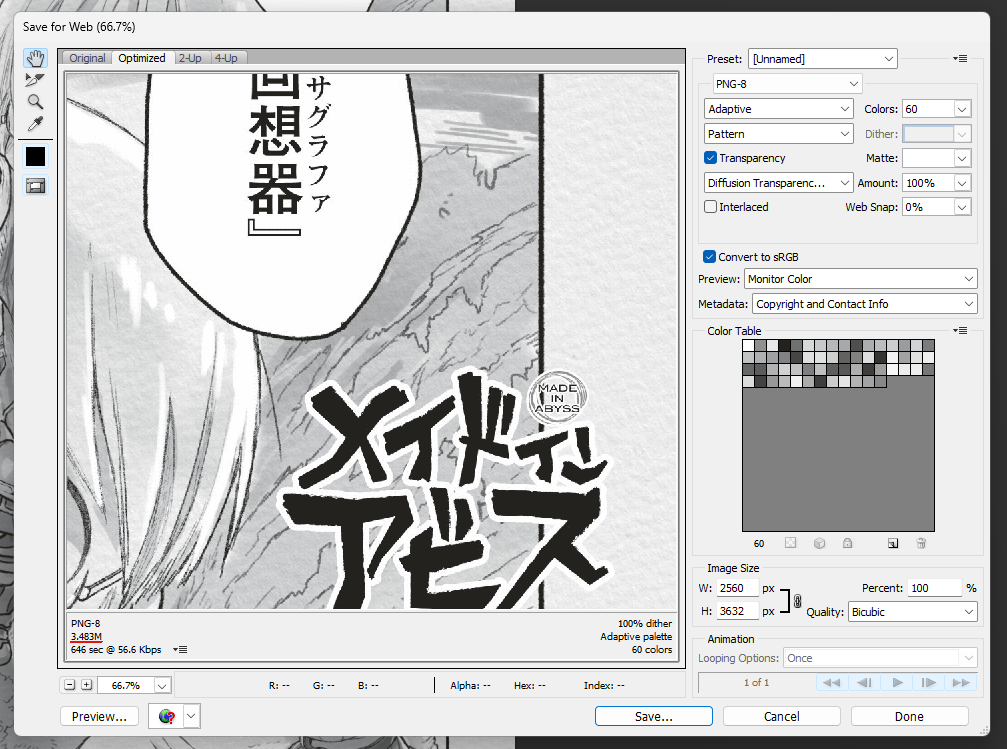This screenshot has width=1007, height=749.
Task: Click the Colors value field showing 60
Action: 928,109
